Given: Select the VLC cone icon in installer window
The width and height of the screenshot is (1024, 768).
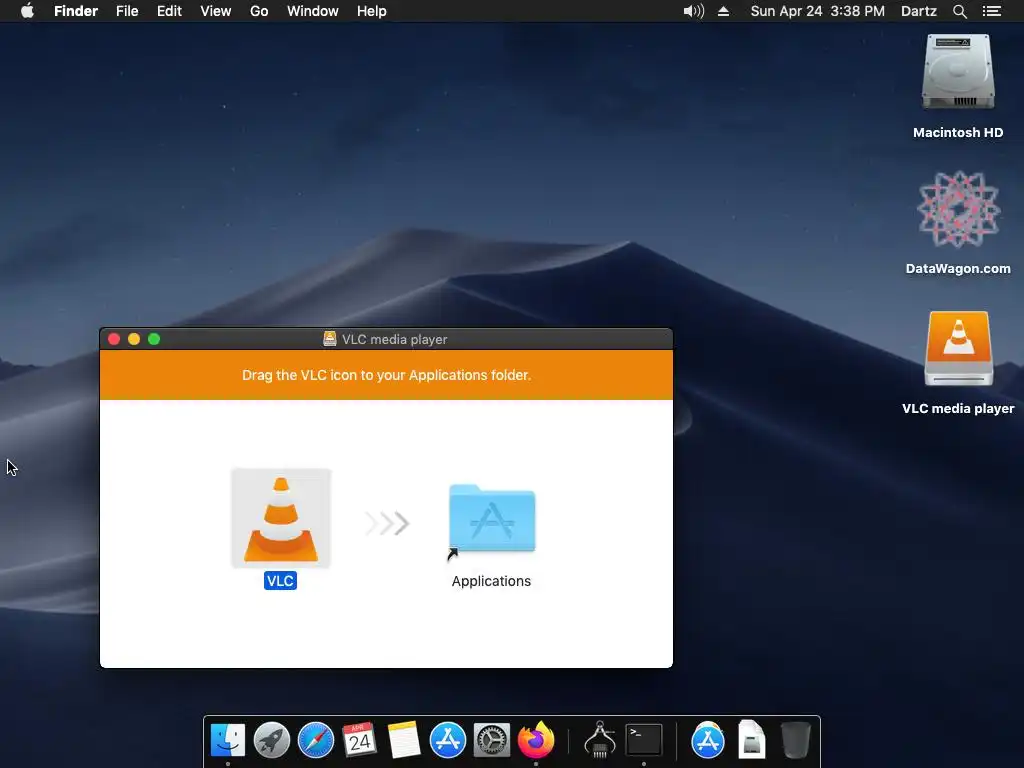Looking at the screenshot, I should coord(281,518).
